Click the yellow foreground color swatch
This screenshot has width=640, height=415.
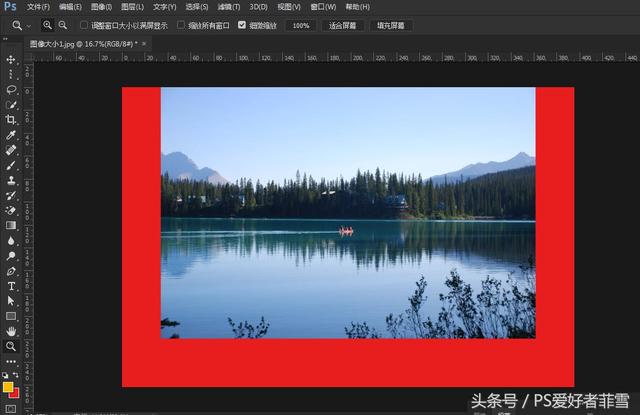coord(7,387)
